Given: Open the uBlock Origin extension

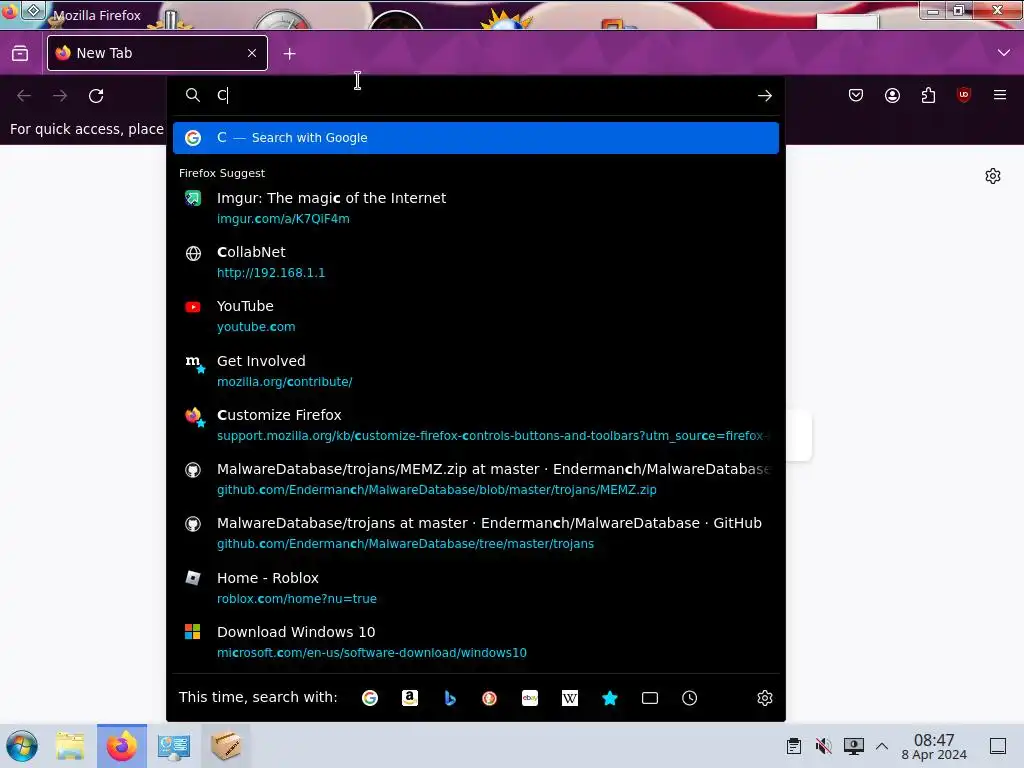Looking at the screenshot, I should click(x=964, y=95).
